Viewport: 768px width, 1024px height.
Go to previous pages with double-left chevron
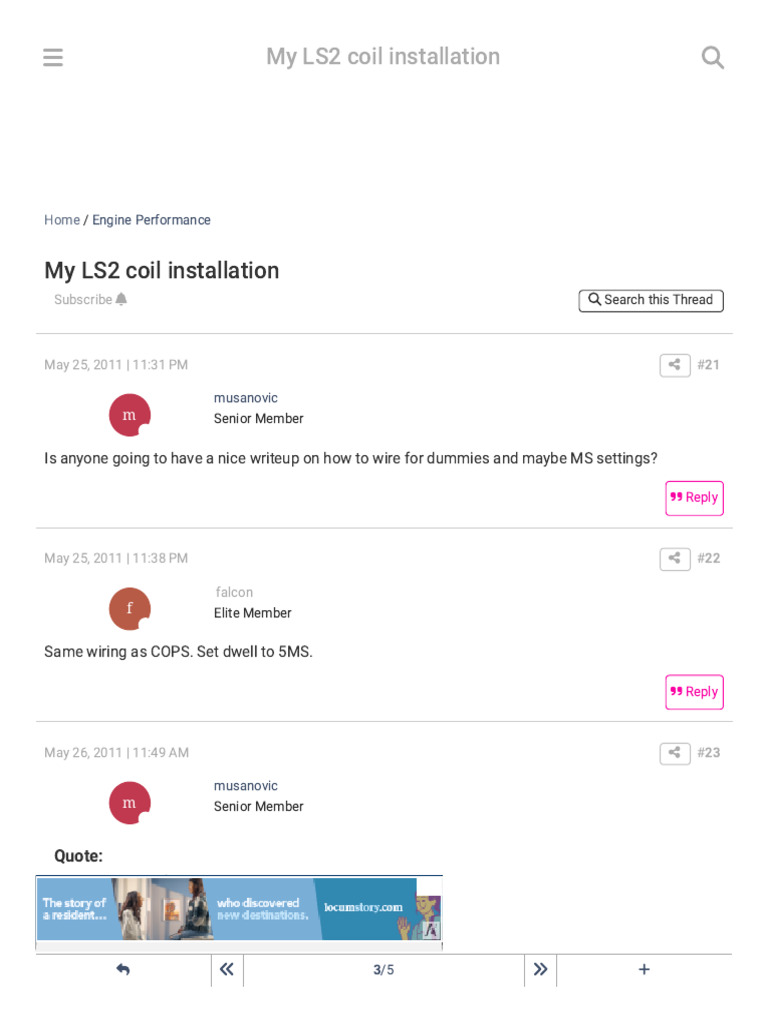click(227, 970)
